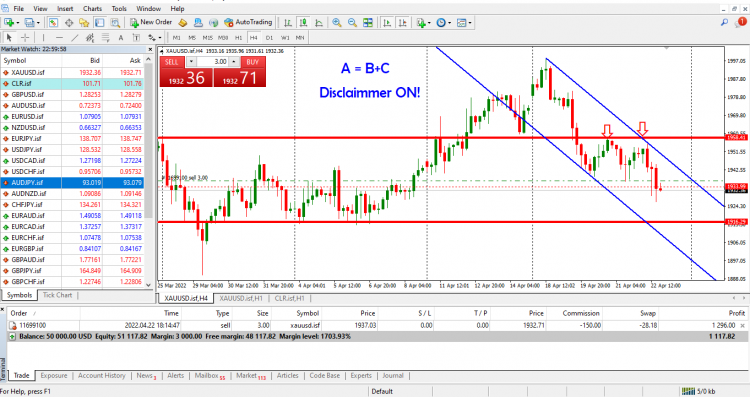The height and width of the screenshot is (397, 750).
Task: Toggle the Market Watch window icon
Action: (54, 22)
